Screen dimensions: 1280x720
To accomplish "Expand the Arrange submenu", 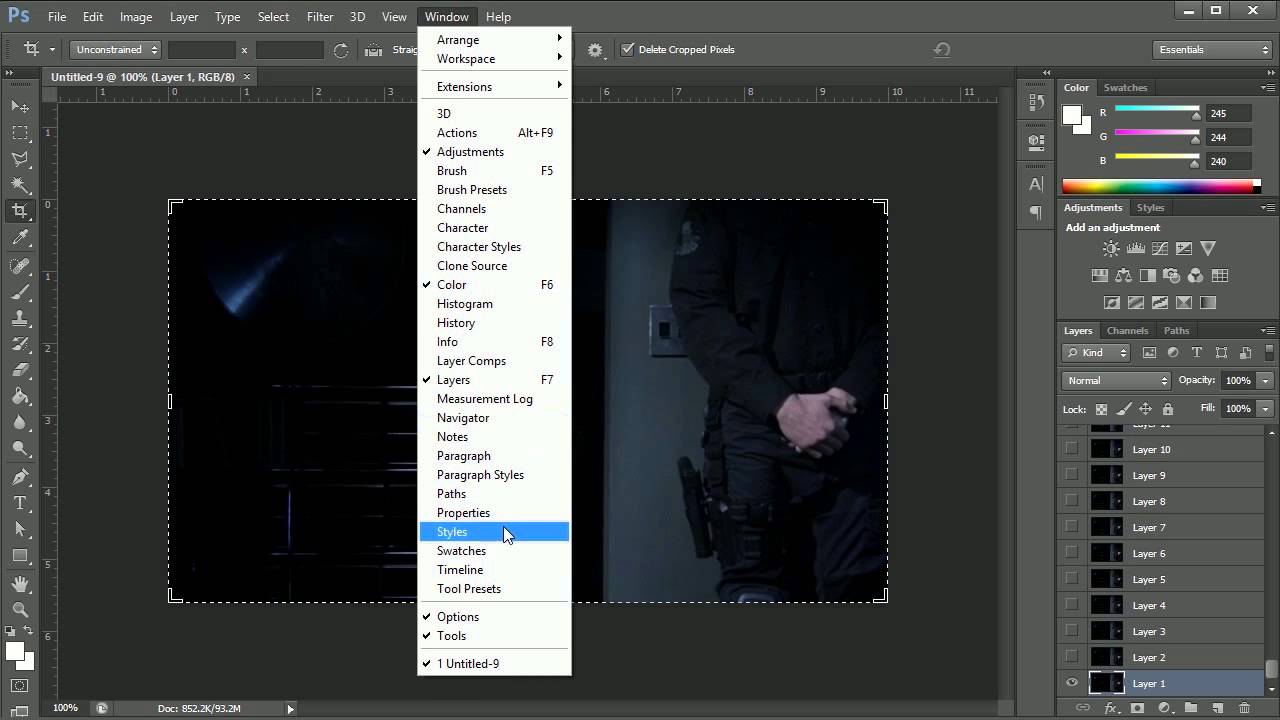I will coord(495,39).
